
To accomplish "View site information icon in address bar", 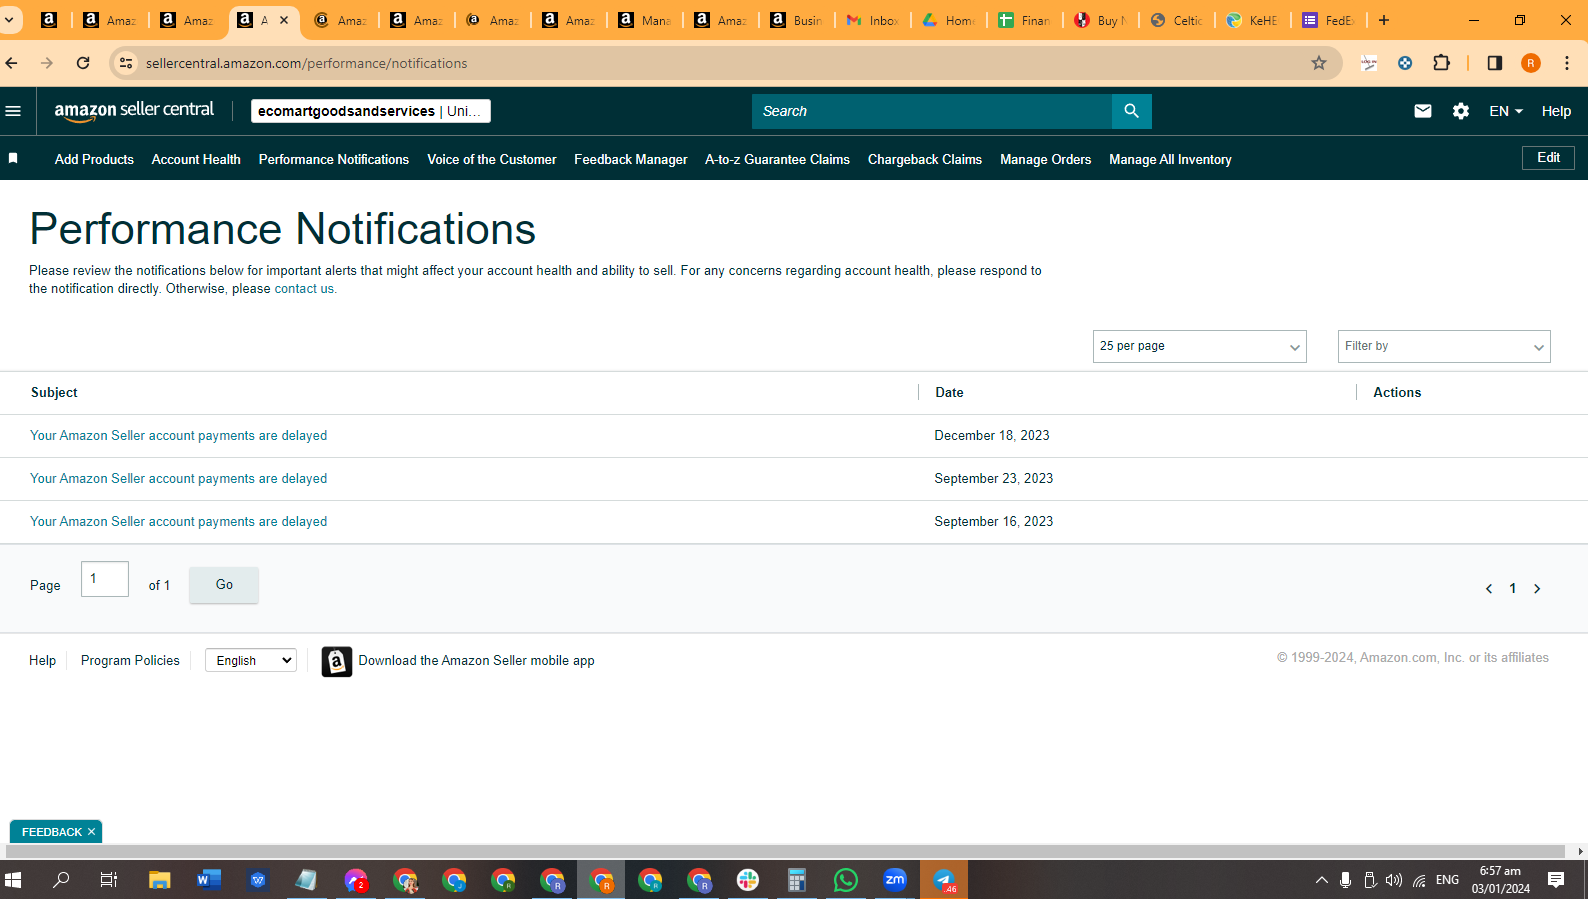I will 126,63.
